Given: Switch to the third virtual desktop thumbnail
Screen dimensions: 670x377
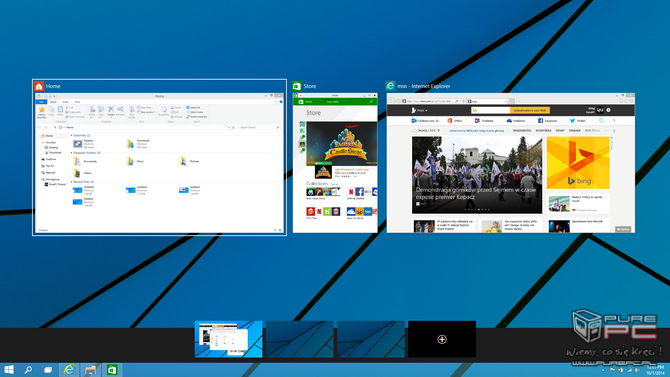Looking at the screenshot, I should click(370, 339).
